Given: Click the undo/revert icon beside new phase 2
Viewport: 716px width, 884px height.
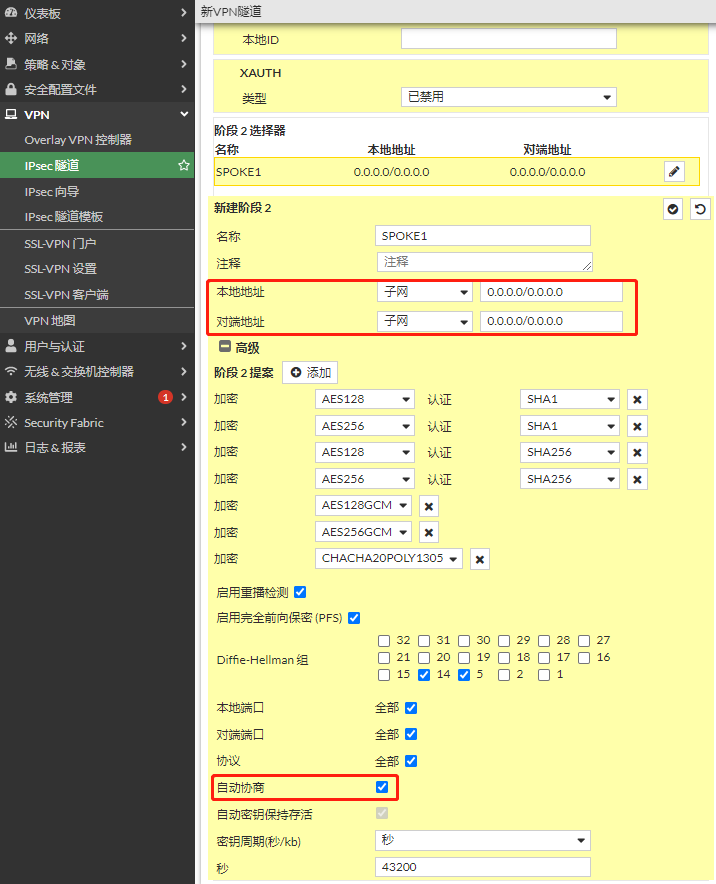Looking at the screenshot, I should click(700, 209).
